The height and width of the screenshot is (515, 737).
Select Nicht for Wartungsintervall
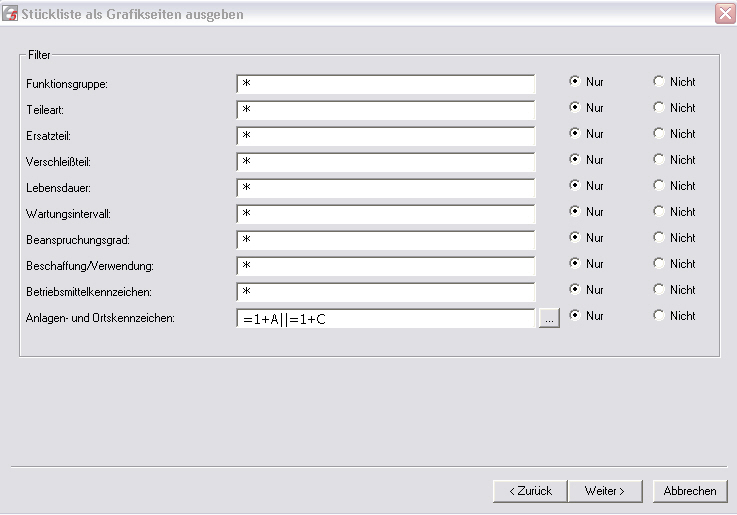tap(674, 212)
